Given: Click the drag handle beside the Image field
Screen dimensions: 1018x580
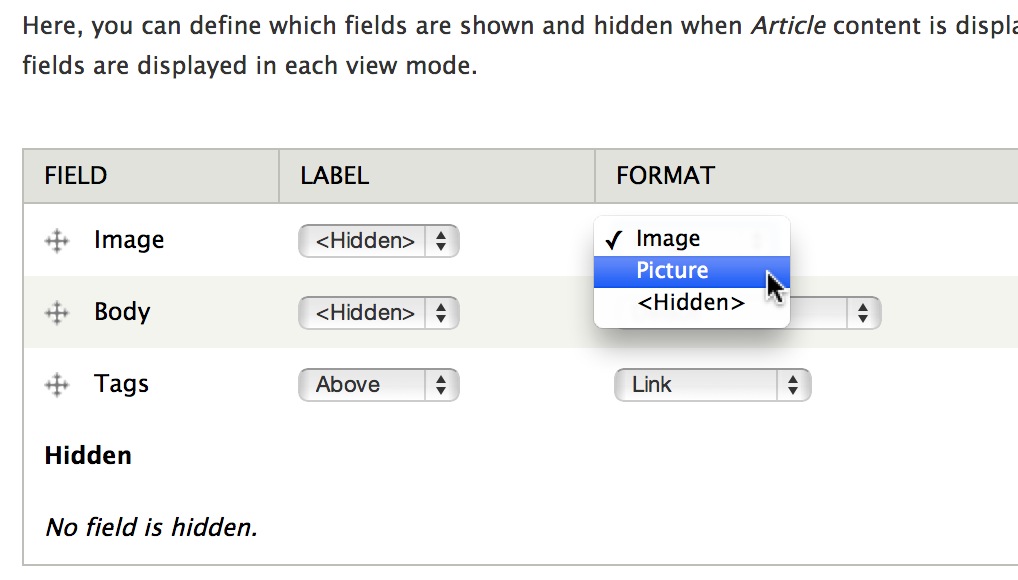Looking at the screenshot, I should (57, 240).
